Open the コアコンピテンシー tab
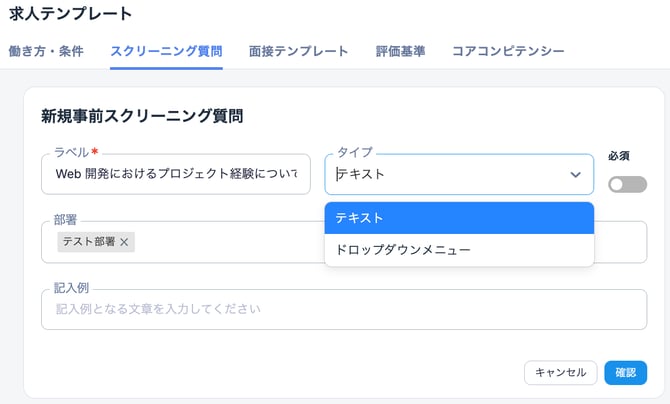670x404 pixels. pos(508,51)
